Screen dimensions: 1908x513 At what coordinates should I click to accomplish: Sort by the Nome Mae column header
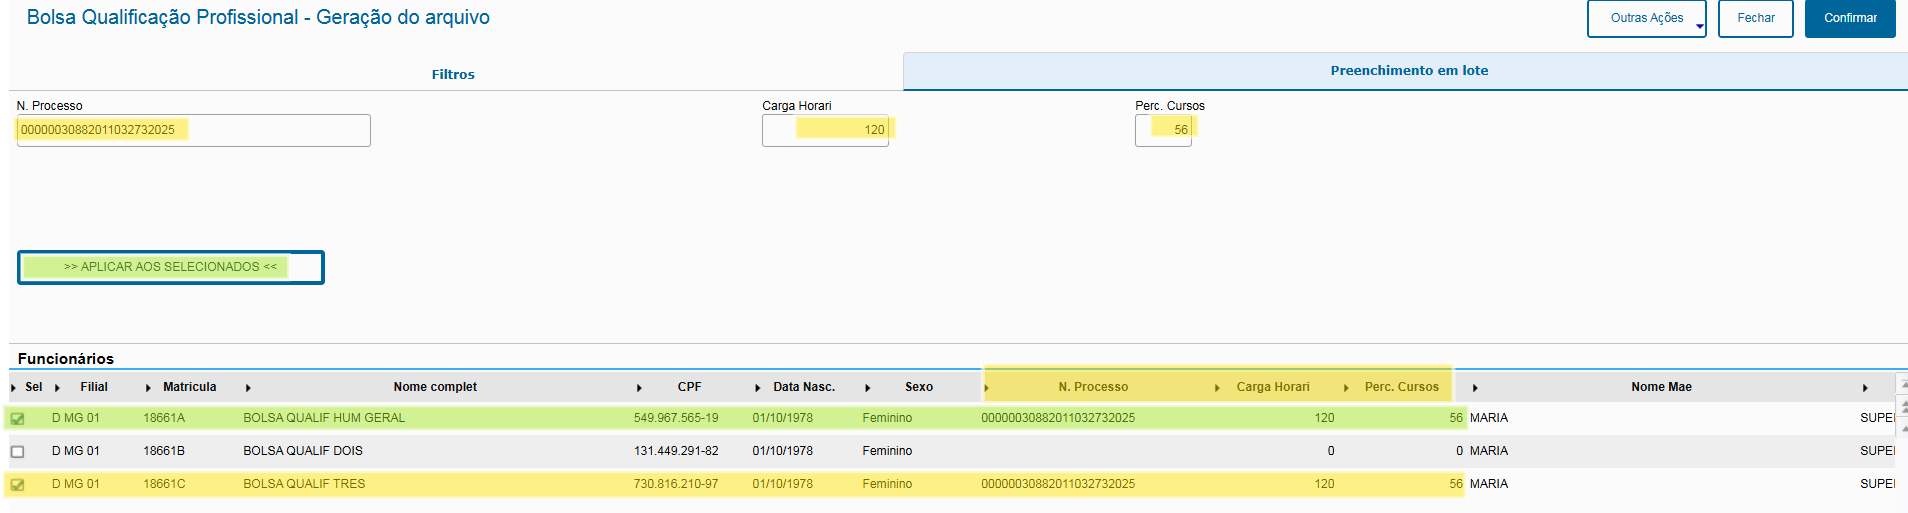point(1661,387)
